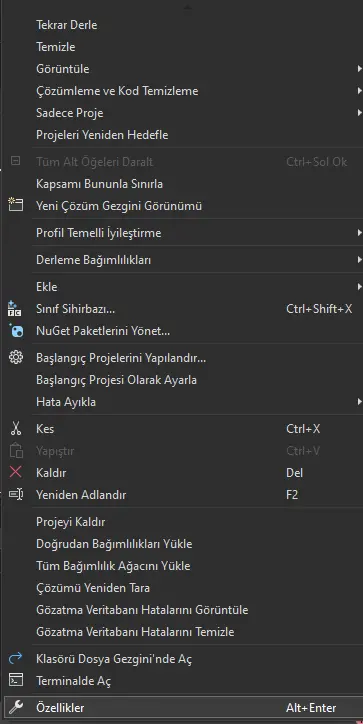
Task: Click the Sınıf Sihirbazı class wizard icon
Action: click(15, 308)
